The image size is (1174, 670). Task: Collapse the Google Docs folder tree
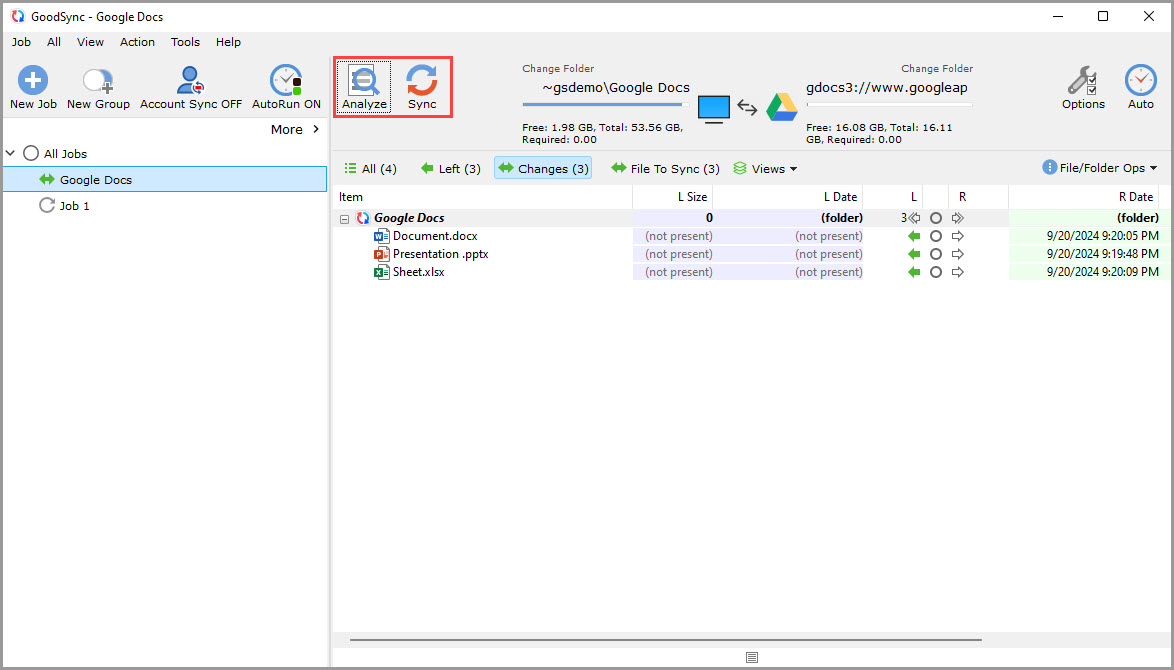pyautogui.click(x=345, y=218)
